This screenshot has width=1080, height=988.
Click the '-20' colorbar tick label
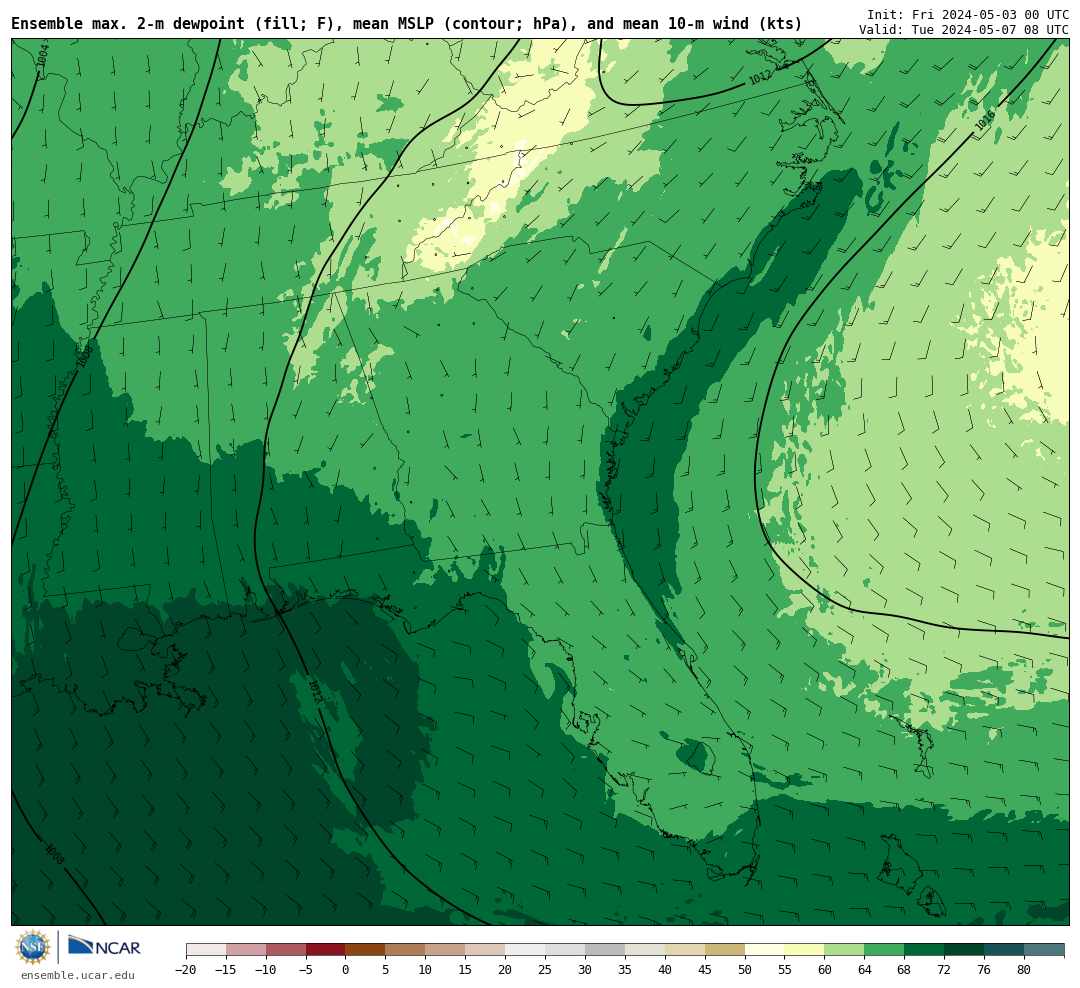click(186, 970)
